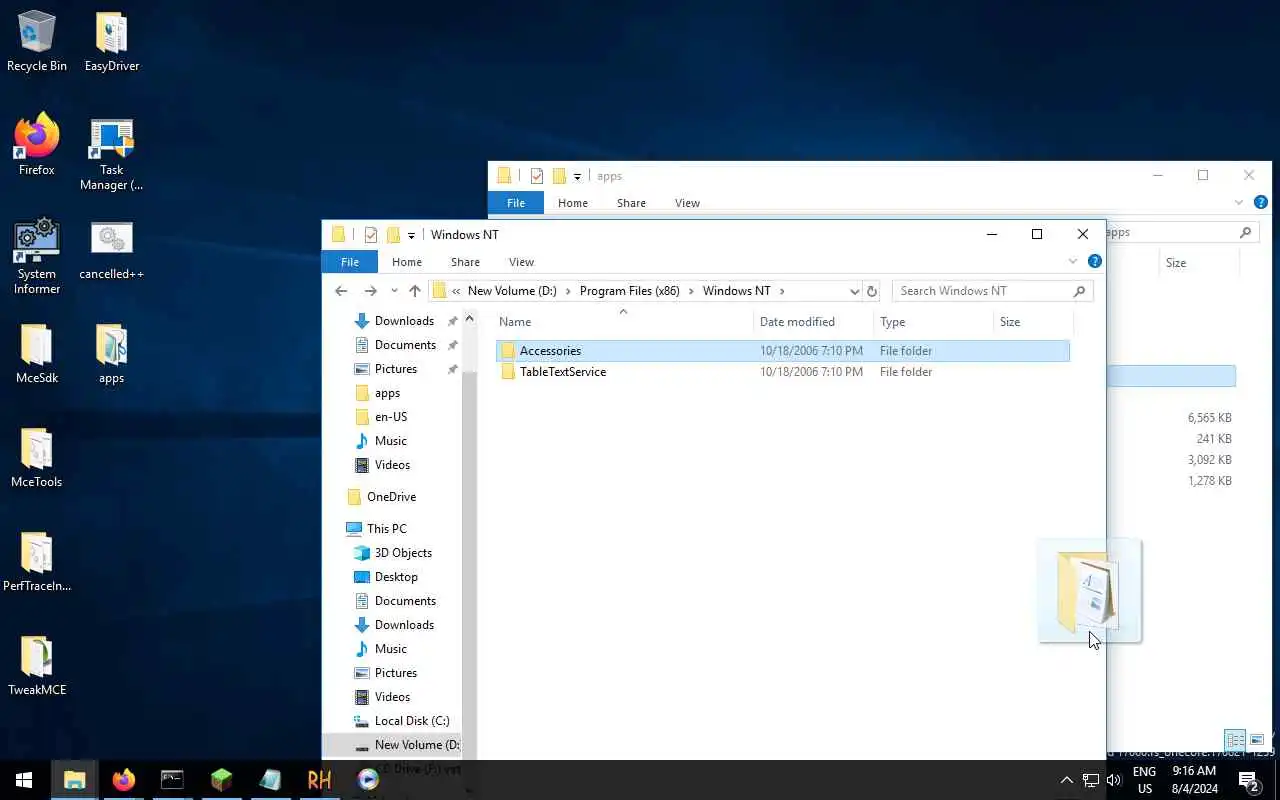Image resolution: width=1280 pixels, height=800 pixels.
Task: Open the notification center
Action: click(x=1248, y=780)
